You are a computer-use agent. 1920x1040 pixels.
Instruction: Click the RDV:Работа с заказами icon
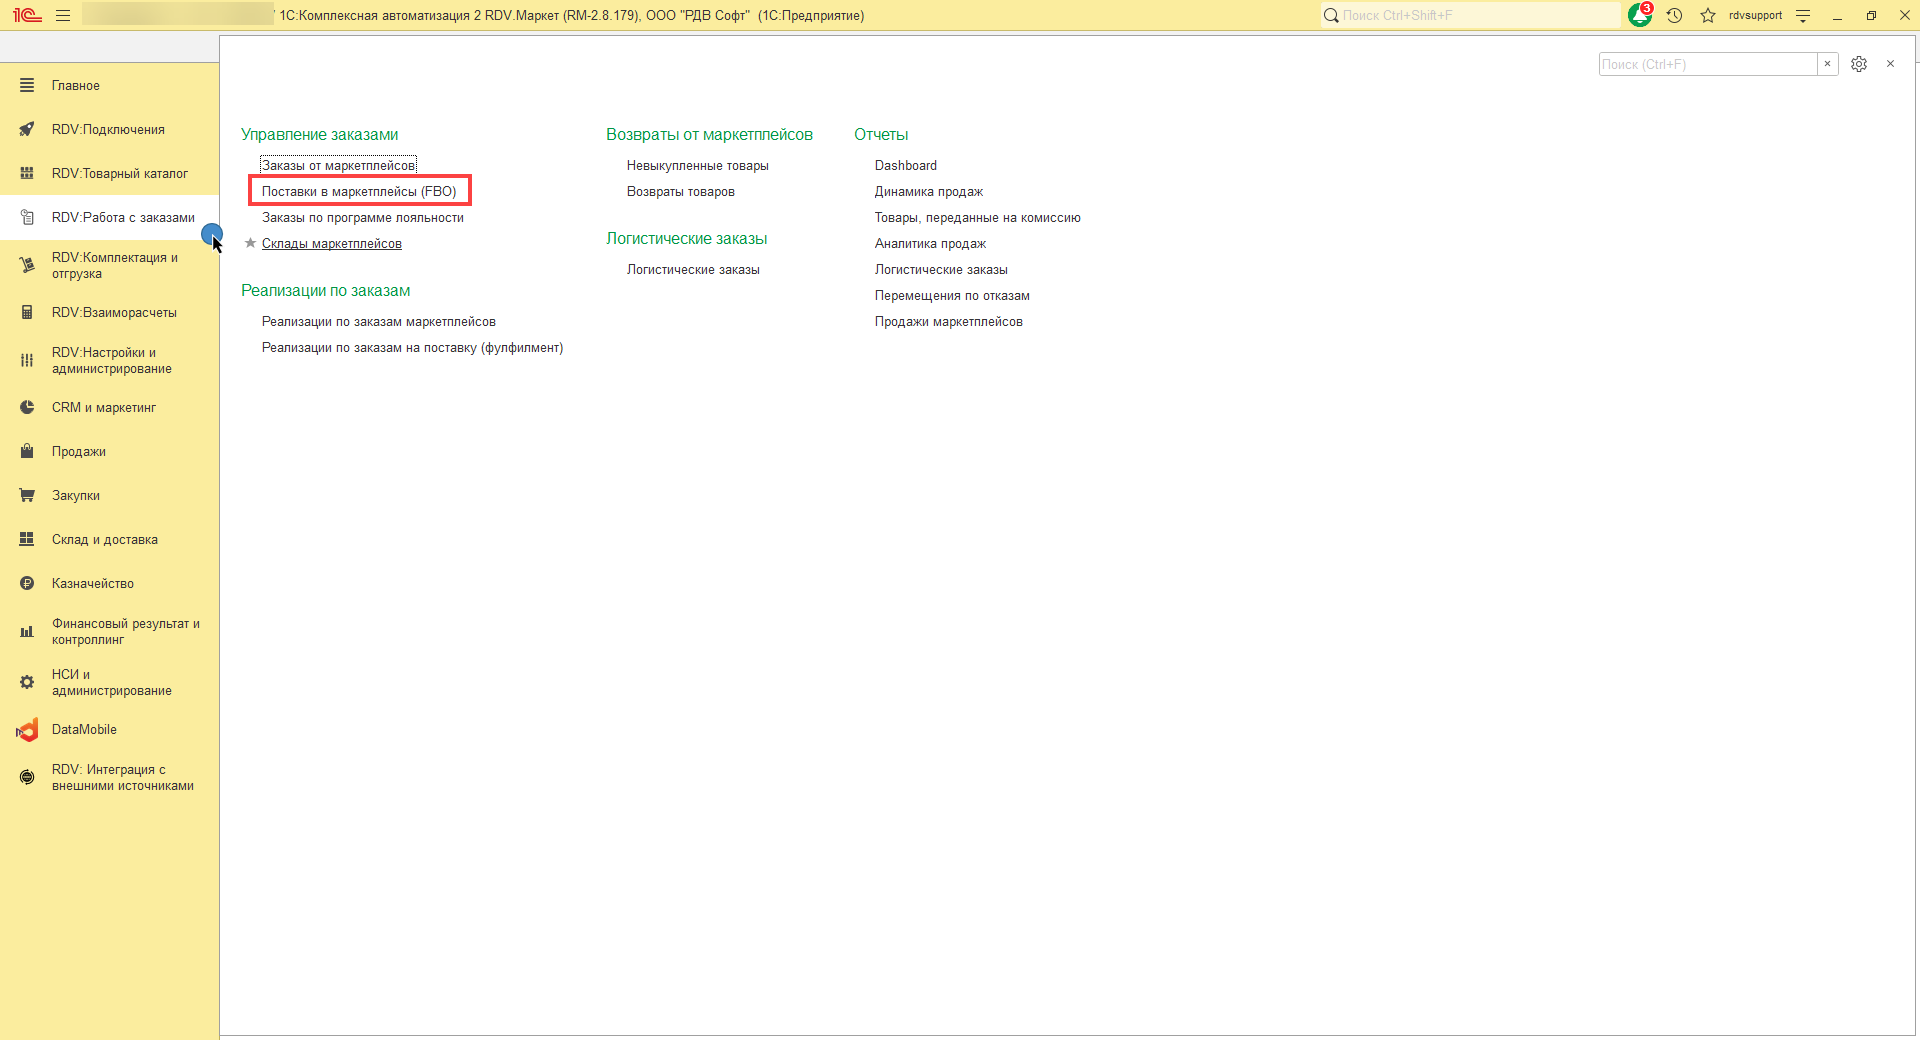(x=27, y=218)
